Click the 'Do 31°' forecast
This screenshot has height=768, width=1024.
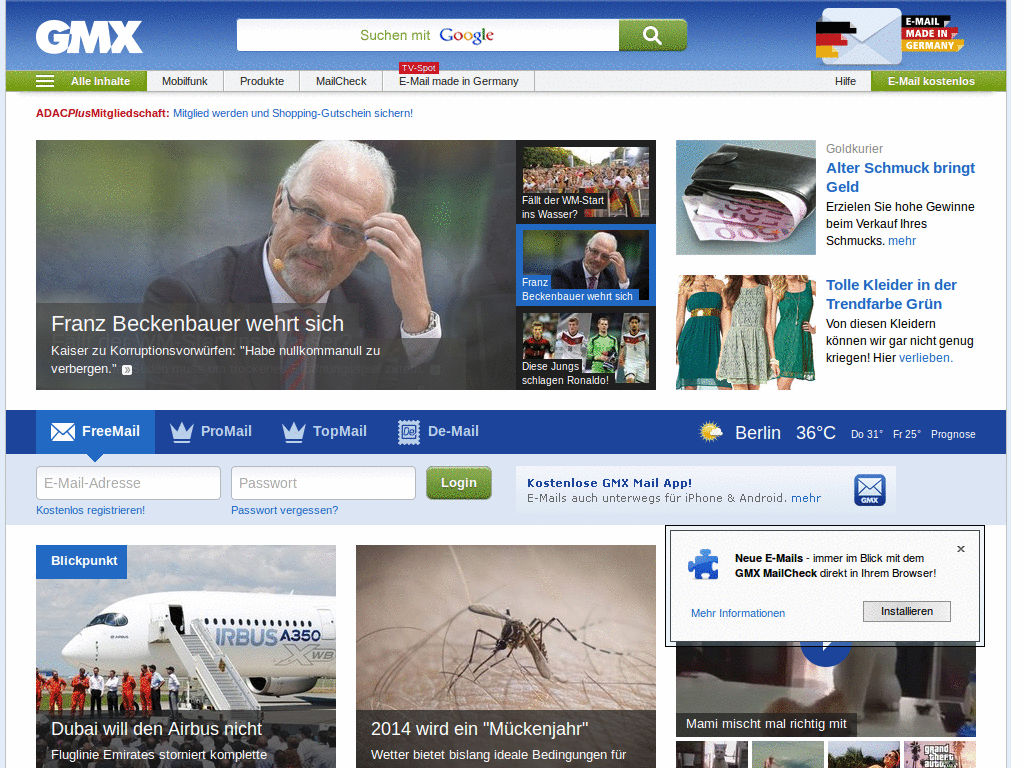(867, 434)
